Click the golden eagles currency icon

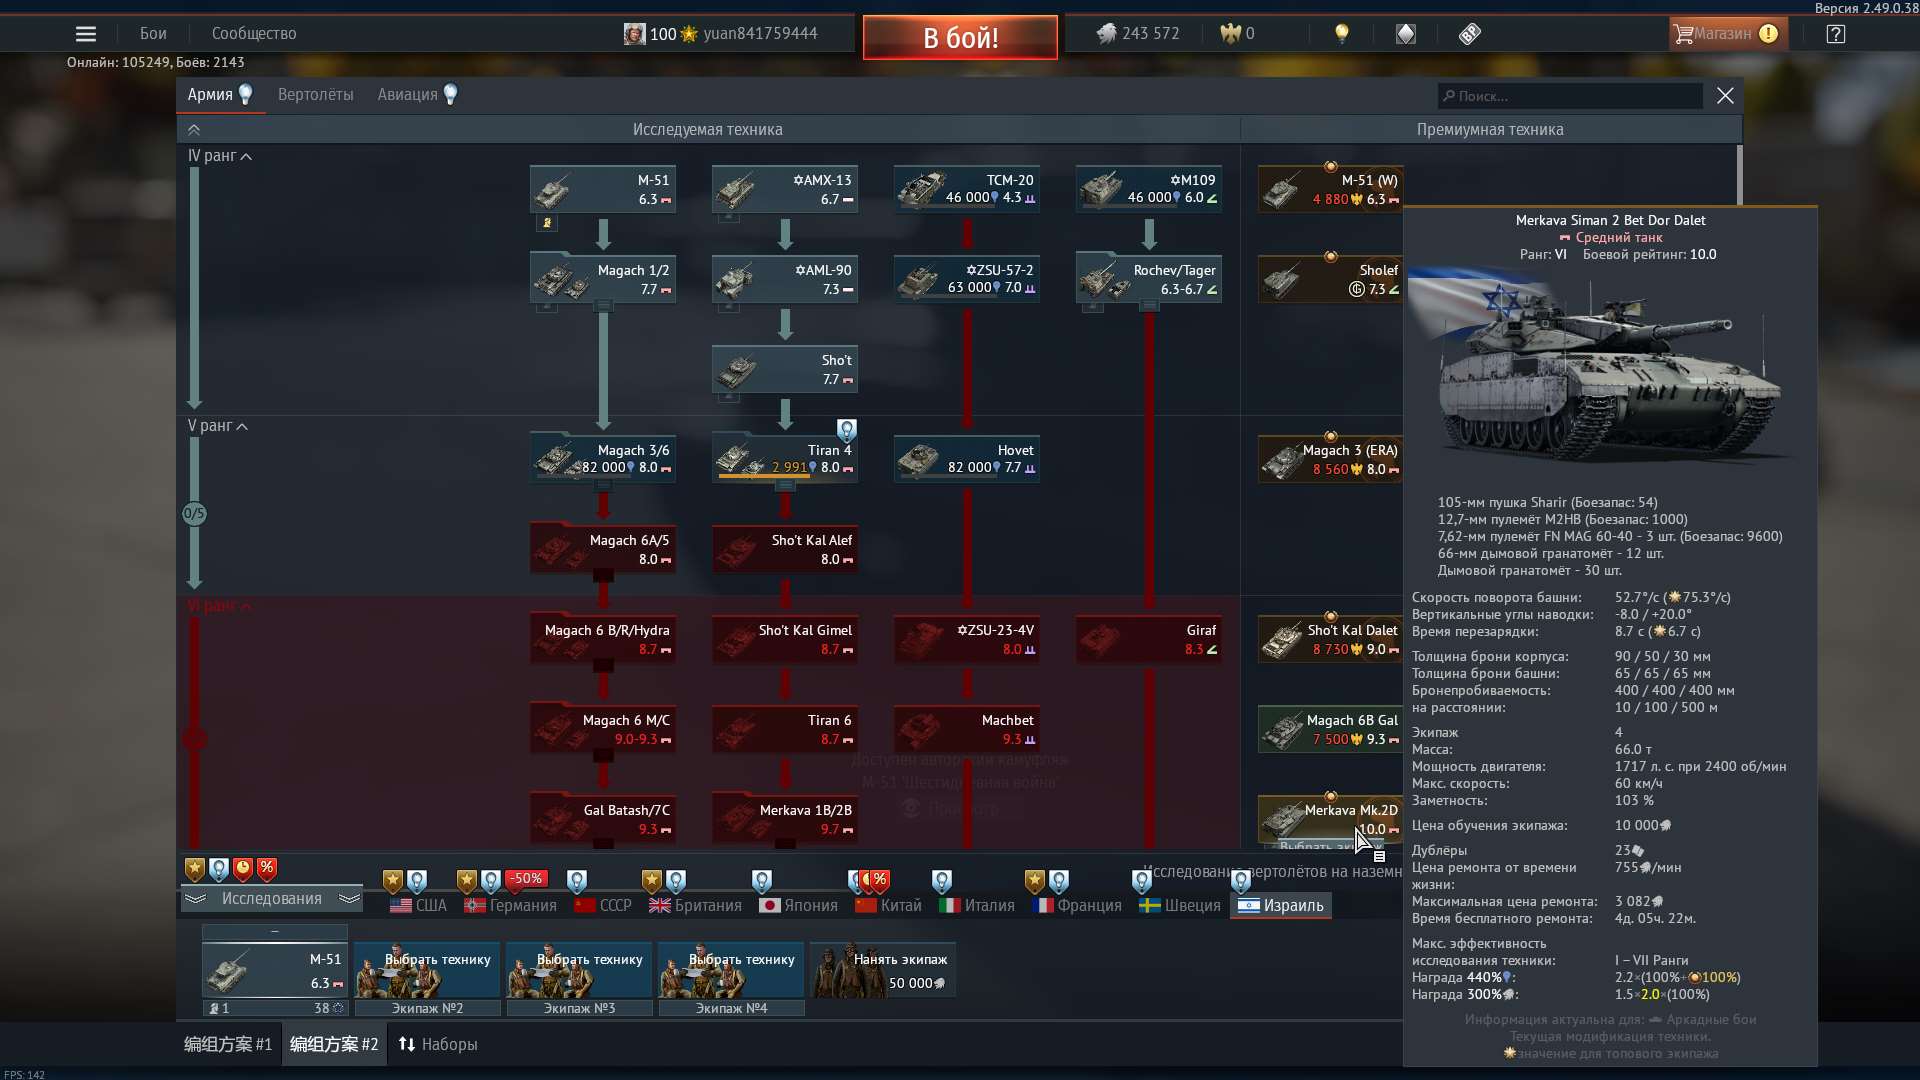[x=1230, y=34]
